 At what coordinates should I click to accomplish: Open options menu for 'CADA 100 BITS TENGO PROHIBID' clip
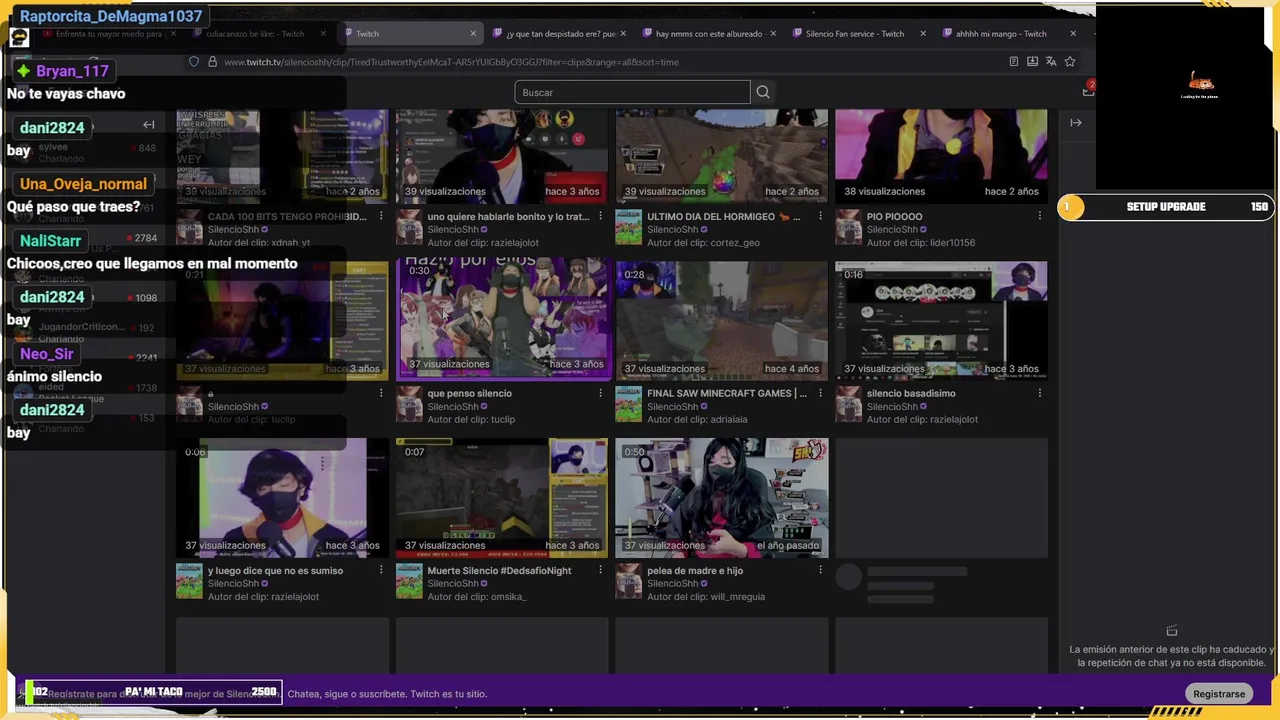(x=381, y=216)
